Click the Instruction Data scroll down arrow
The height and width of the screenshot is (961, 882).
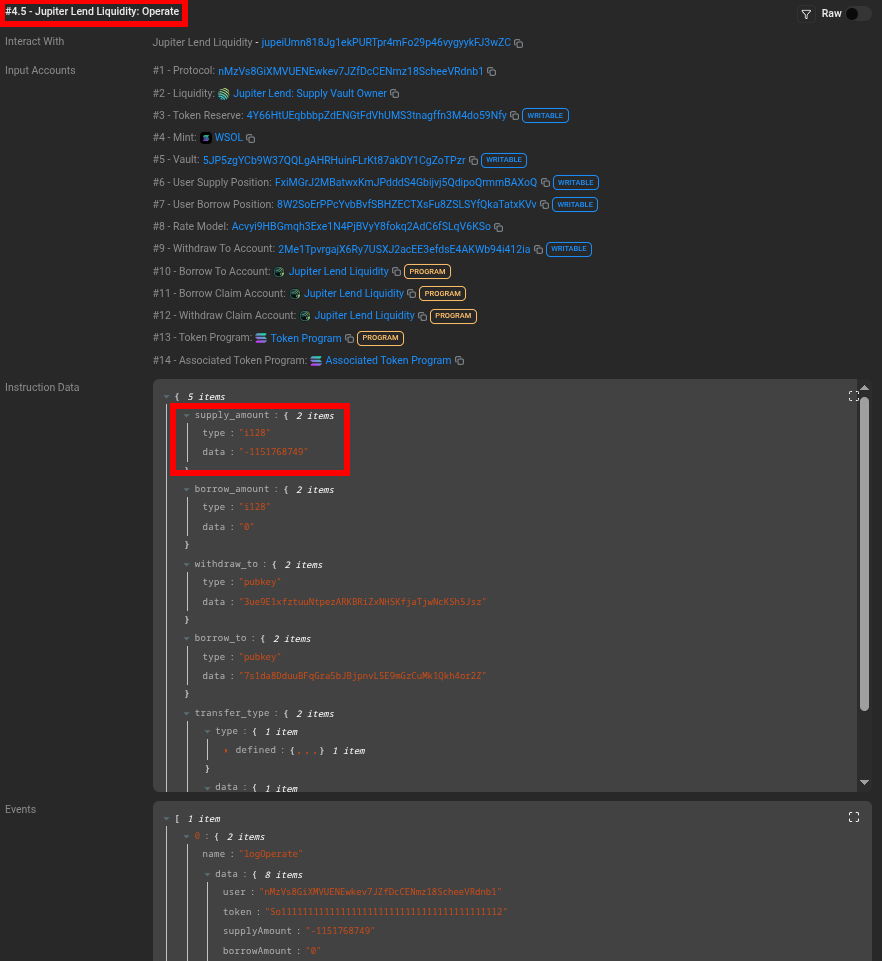864,782
